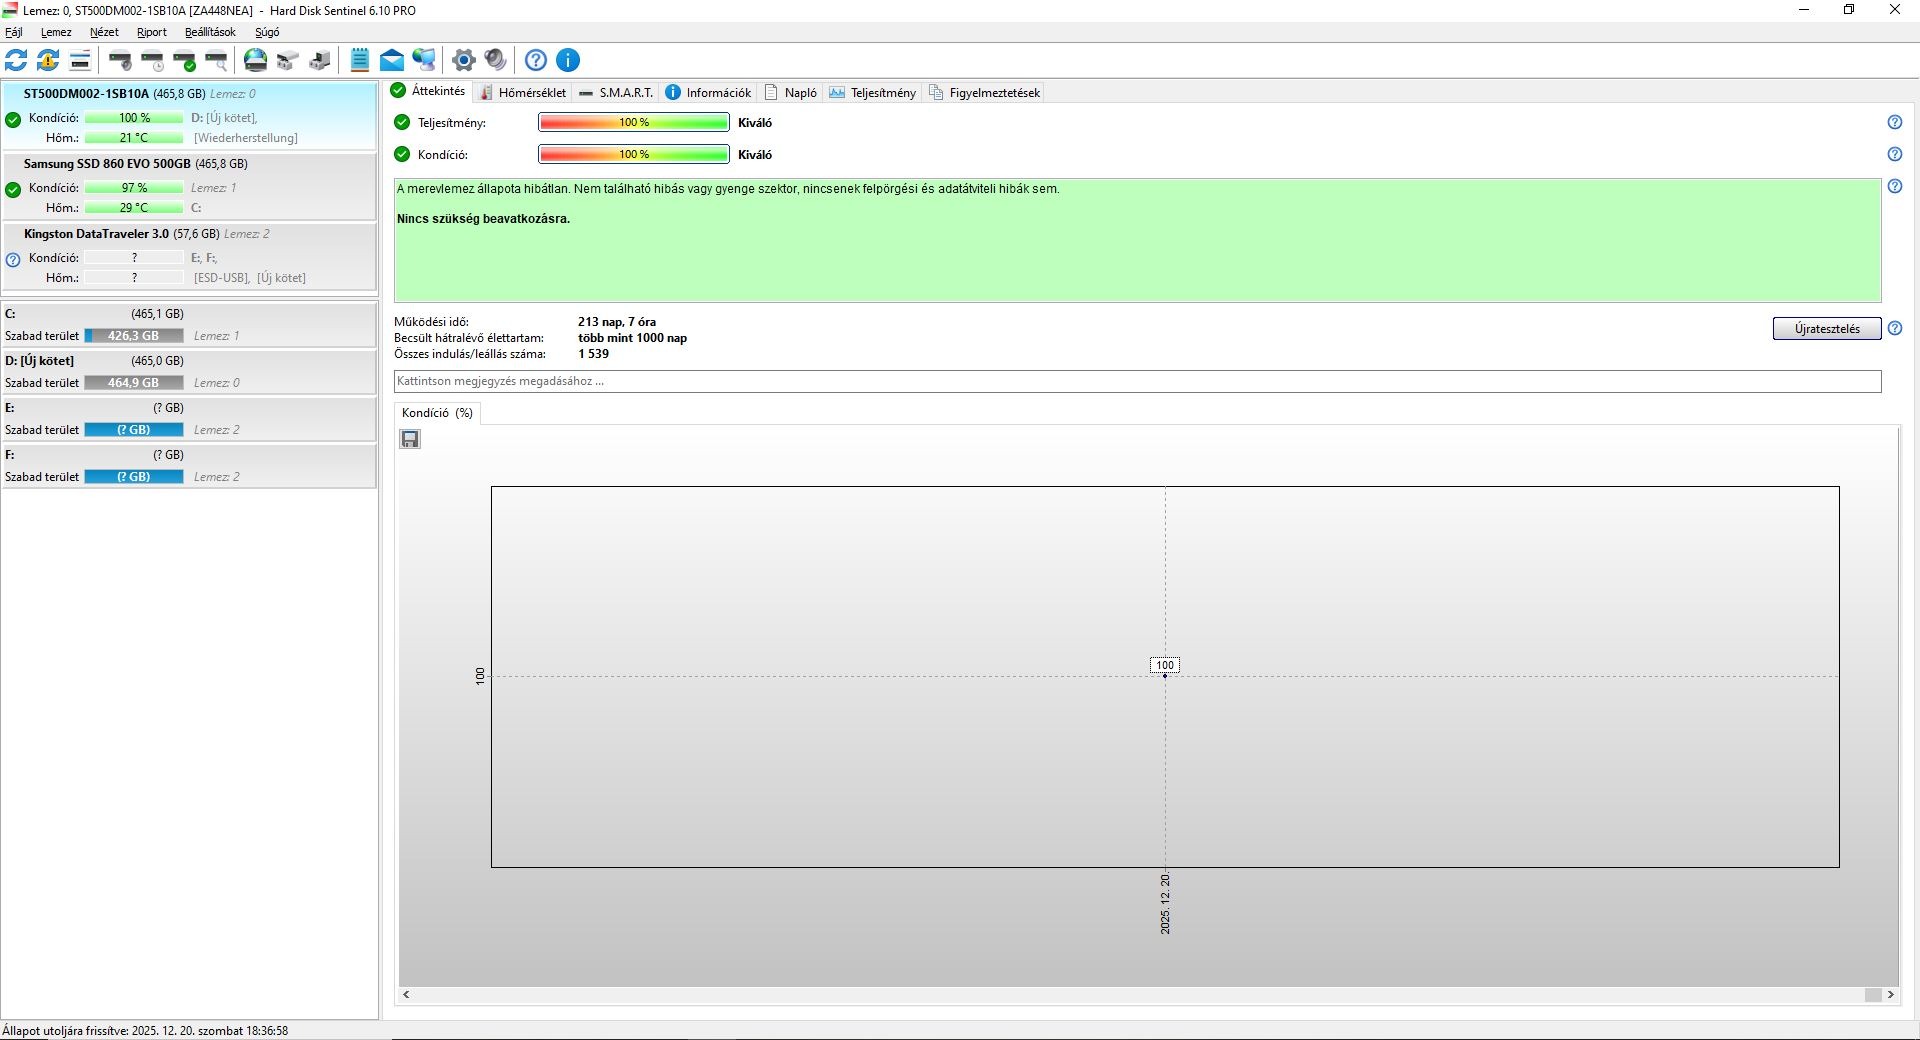Open the Beállítások menu

point(210,32)
